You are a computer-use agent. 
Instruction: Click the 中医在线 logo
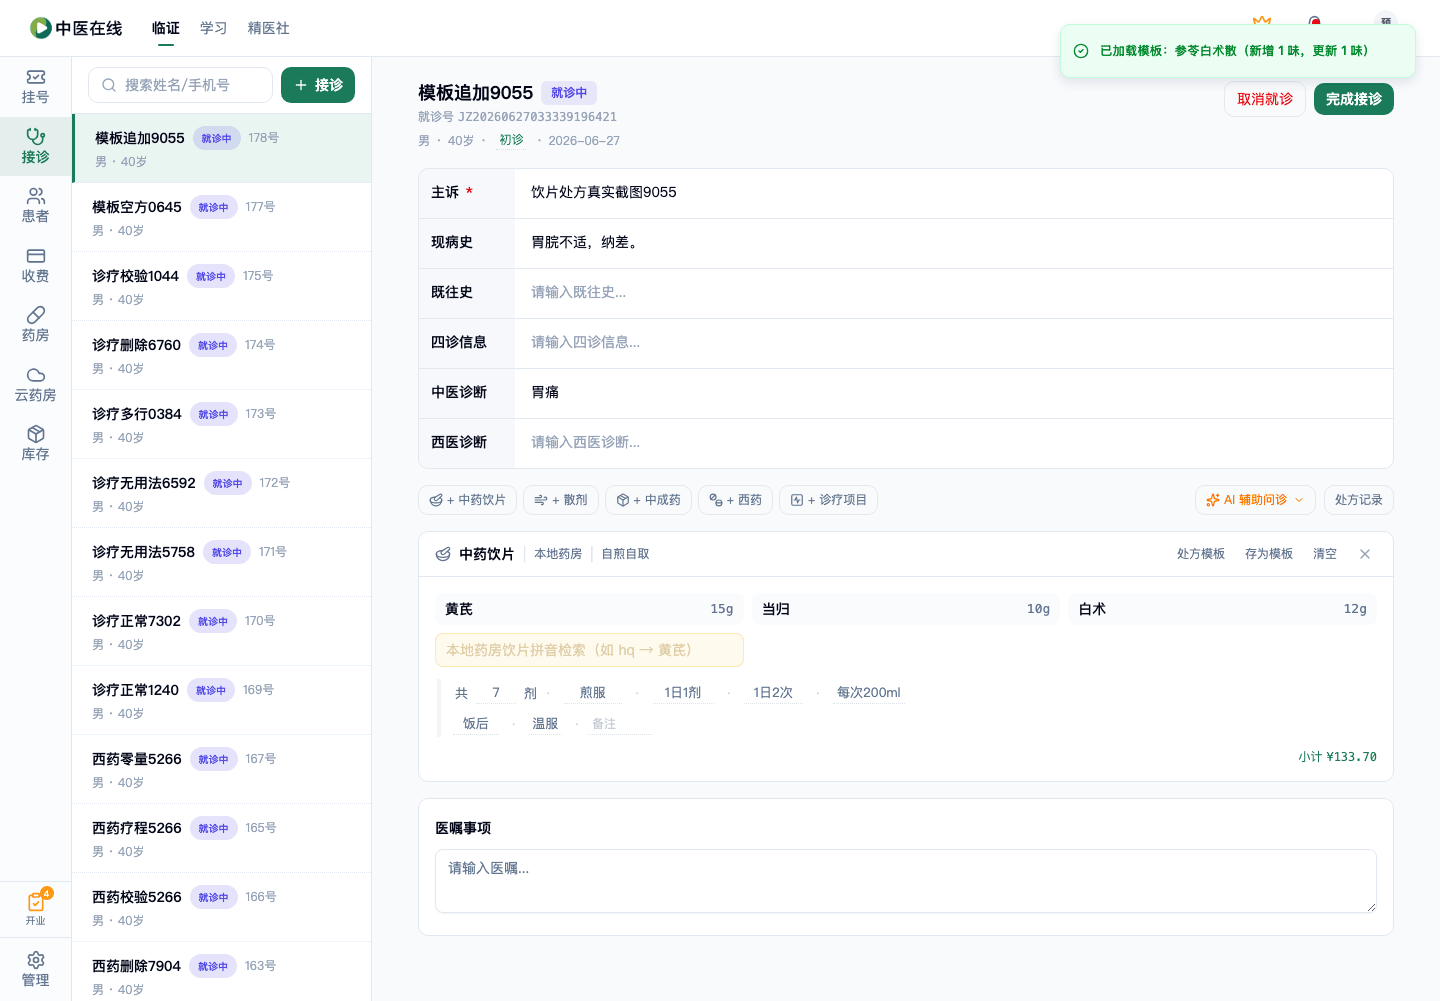pos(76,28)
